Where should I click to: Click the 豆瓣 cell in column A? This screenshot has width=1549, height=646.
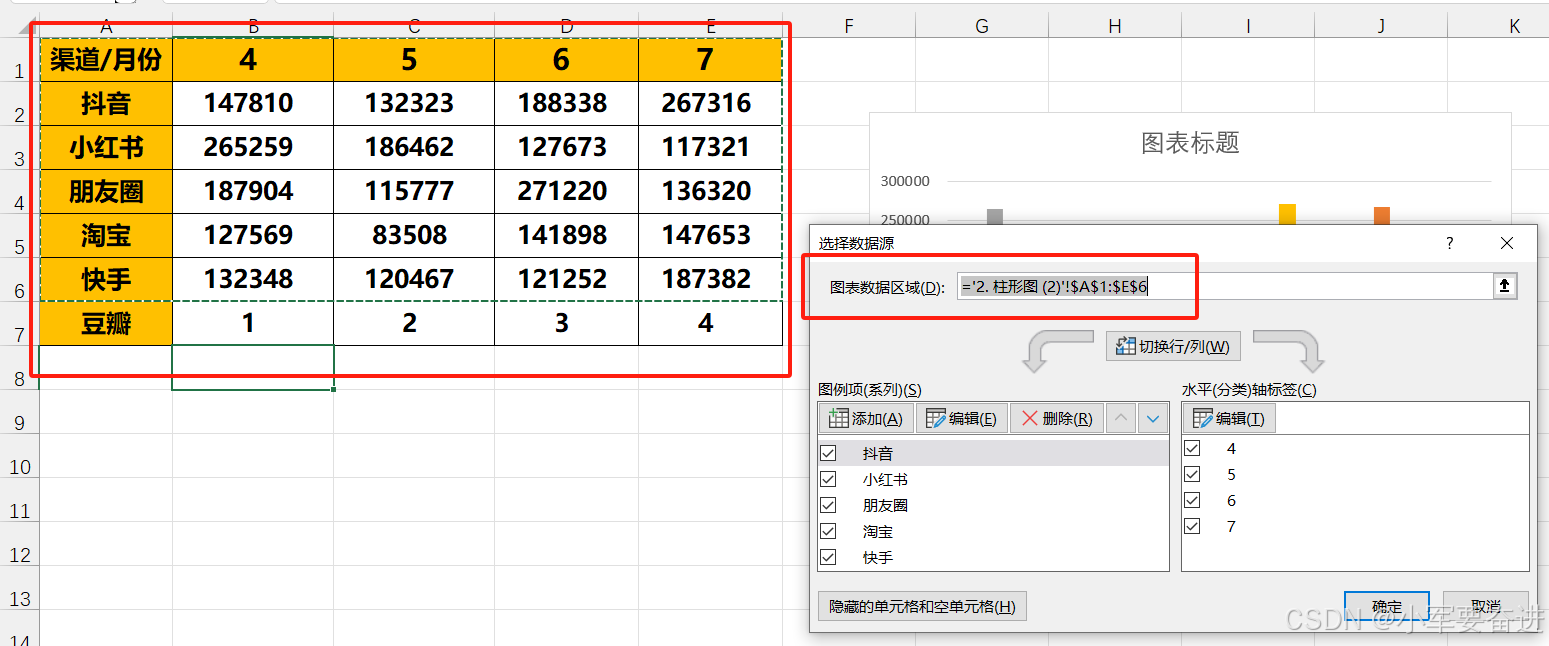tap(106, 324)
